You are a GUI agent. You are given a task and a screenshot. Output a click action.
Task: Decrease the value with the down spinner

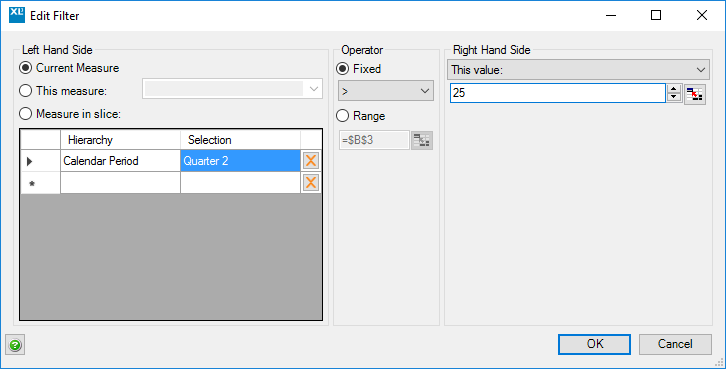pyautogui.click(x=674, y=98)
